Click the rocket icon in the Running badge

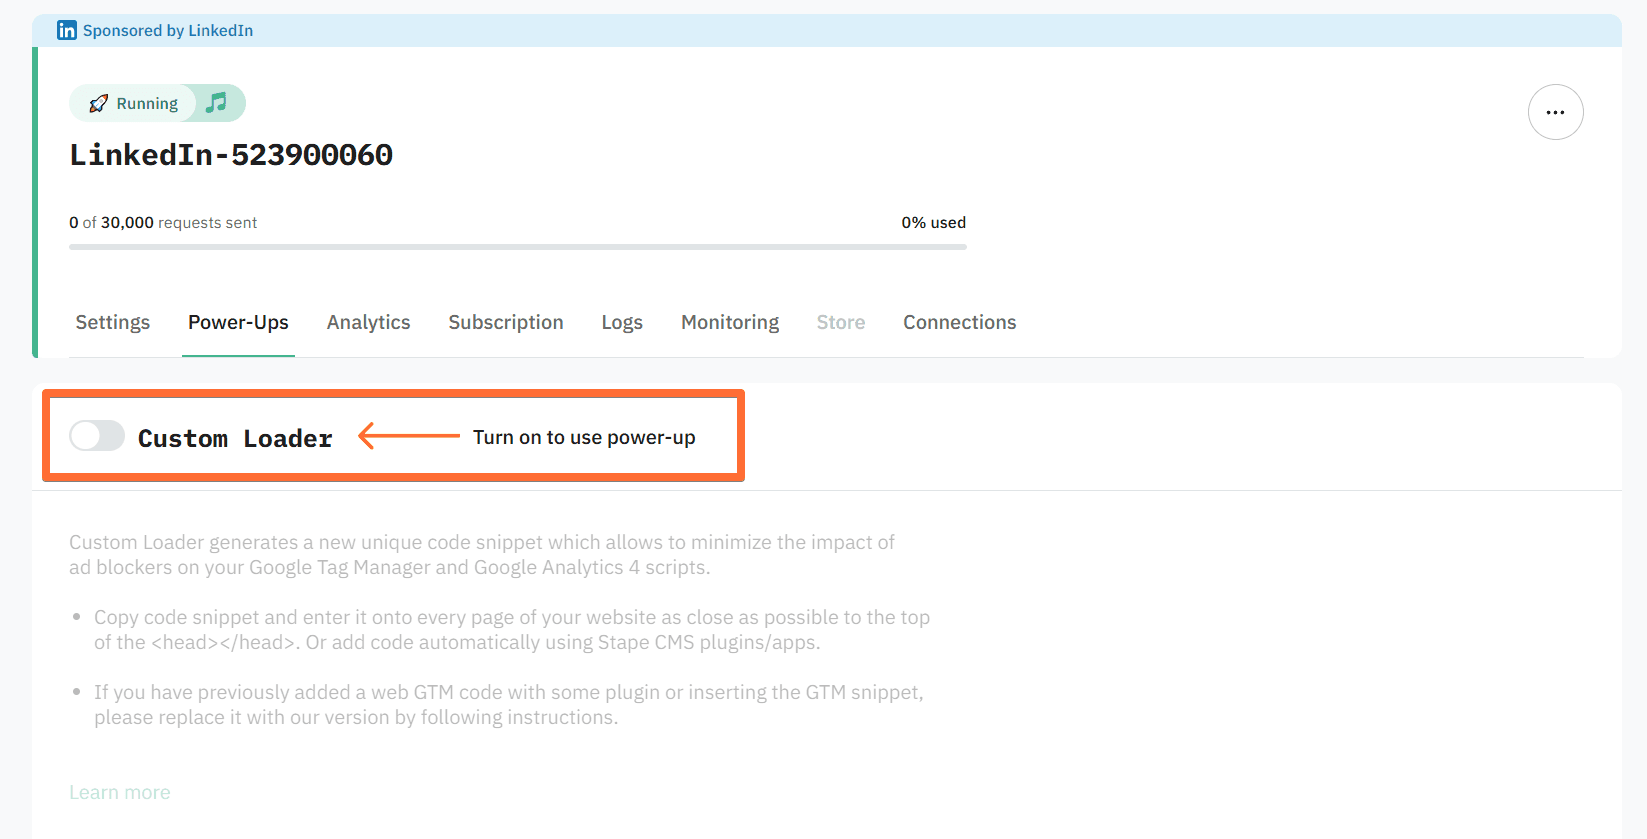click(x=98, y=103)
